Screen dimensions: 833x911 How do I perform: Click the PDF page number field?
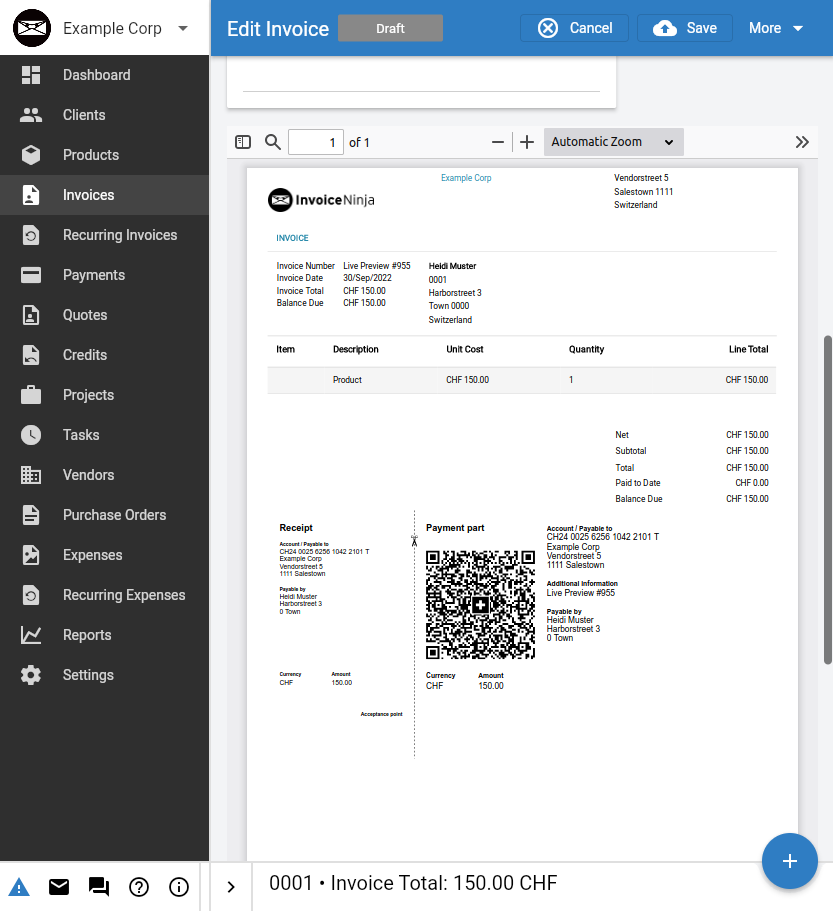coord(316,142)
